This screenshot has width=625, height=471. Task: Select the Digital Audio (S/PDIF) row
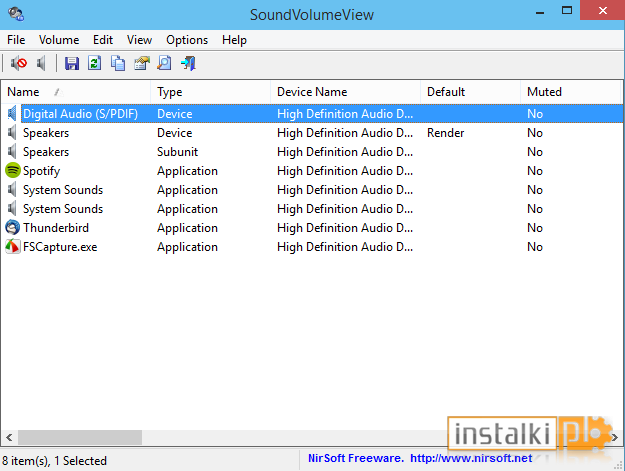tap(312, 114)
